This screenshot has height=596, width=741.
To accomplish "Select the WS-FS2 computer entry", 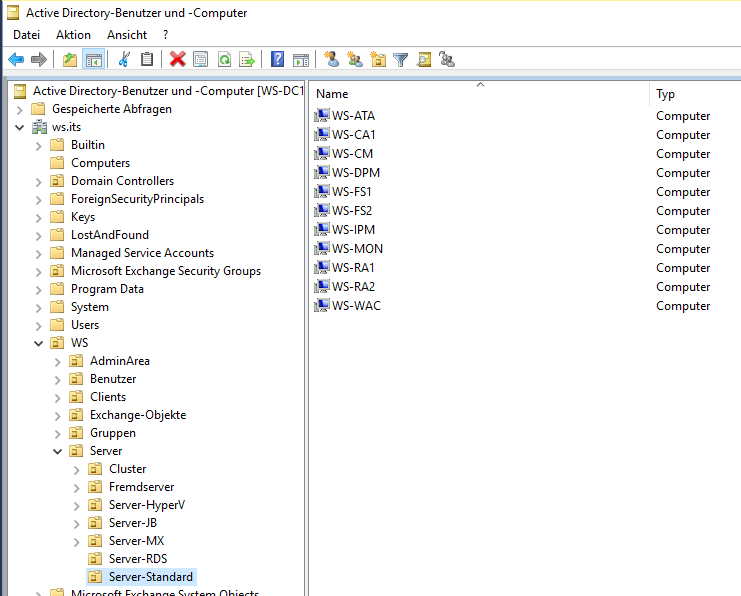I will click(x=352, y=210).
